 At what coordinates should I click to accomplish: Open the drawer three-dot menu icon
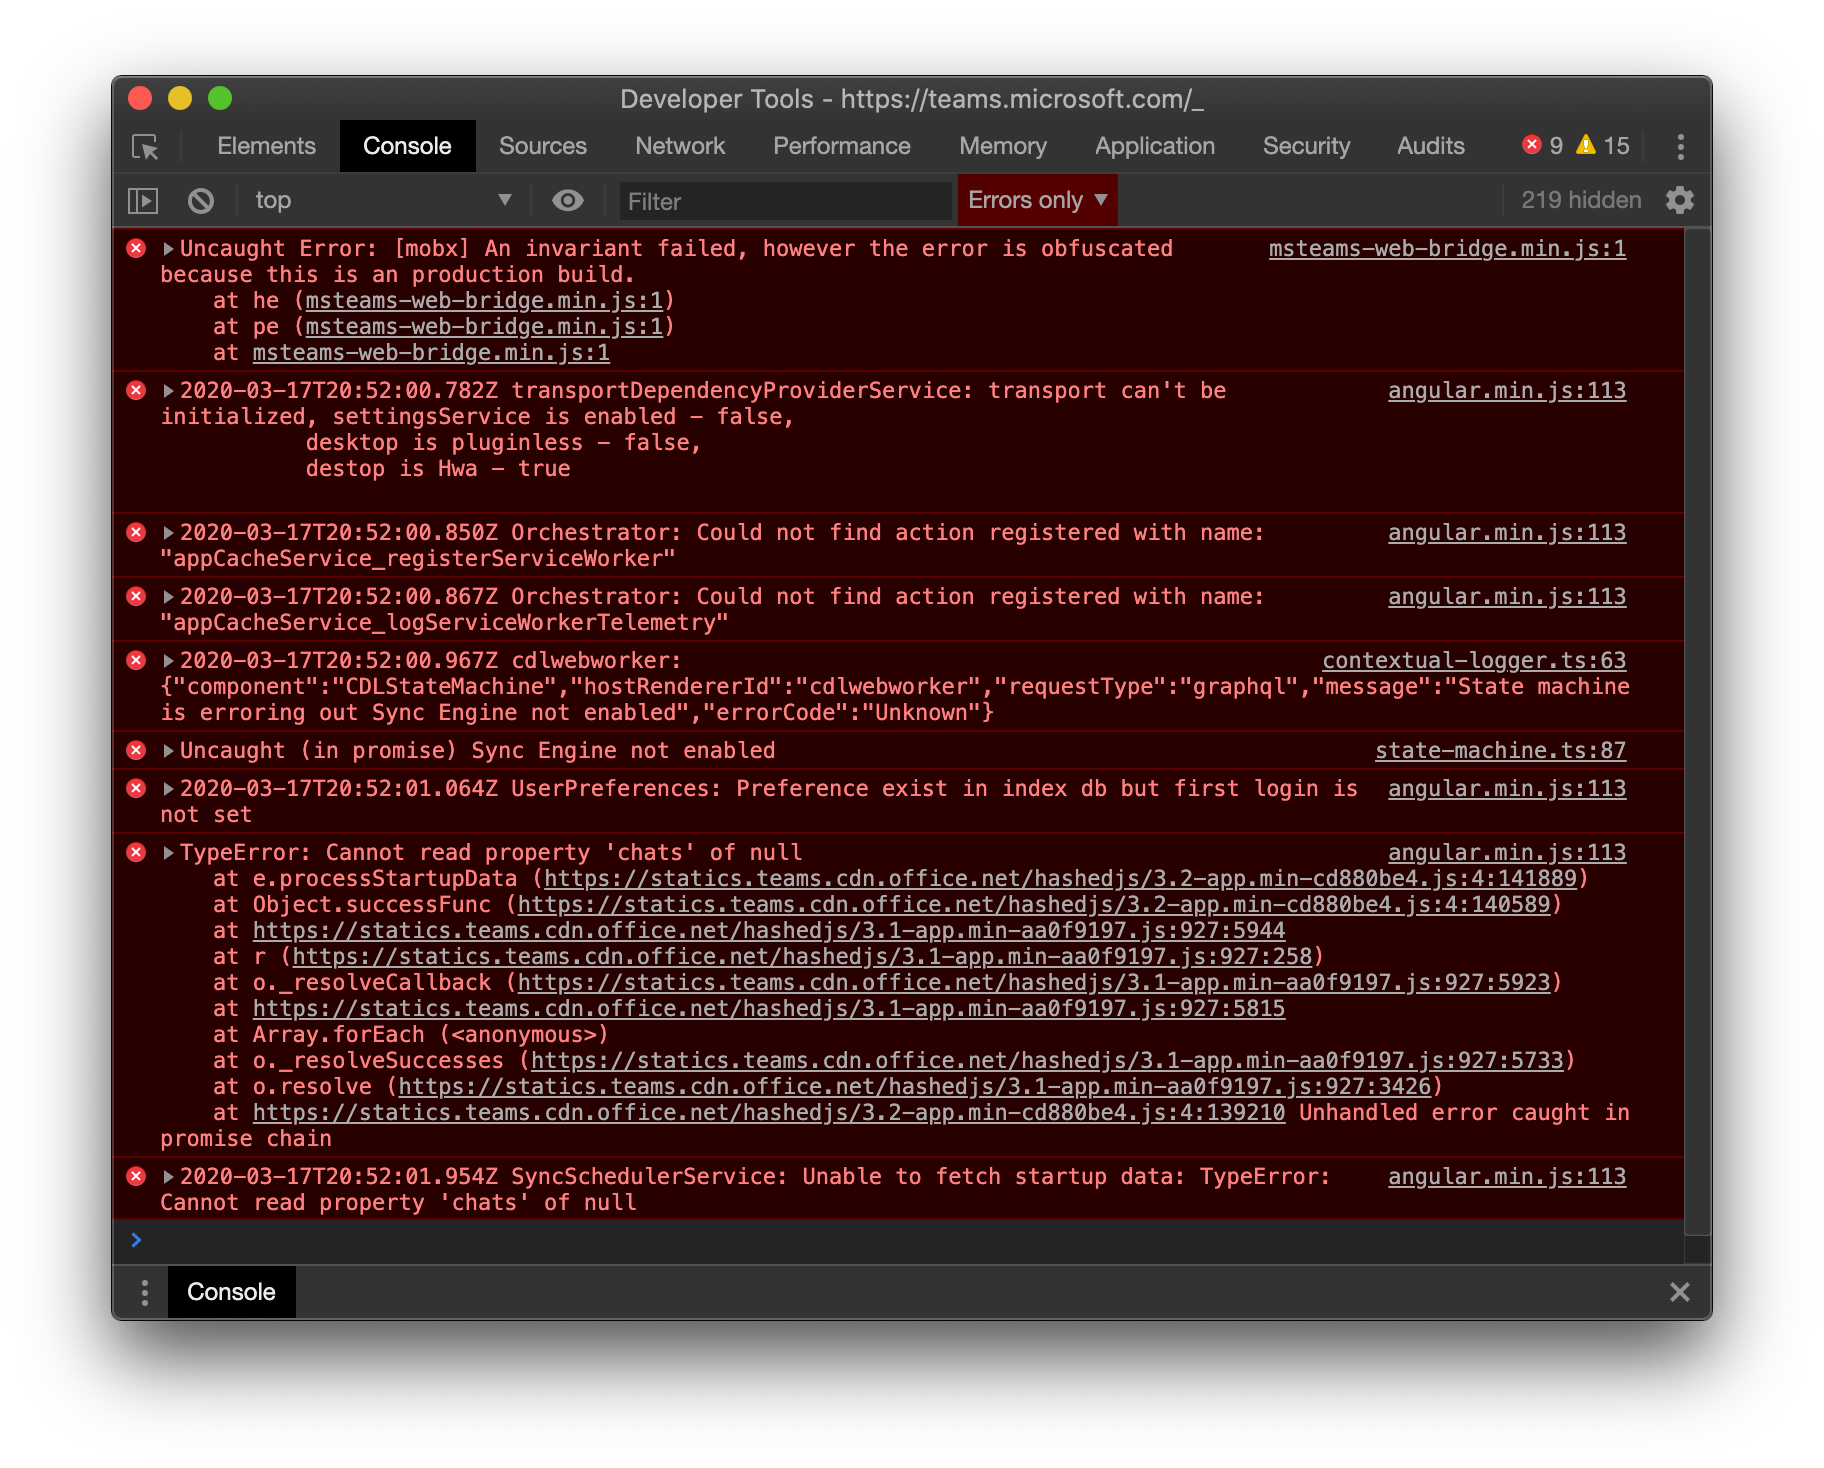point(145,1292)
